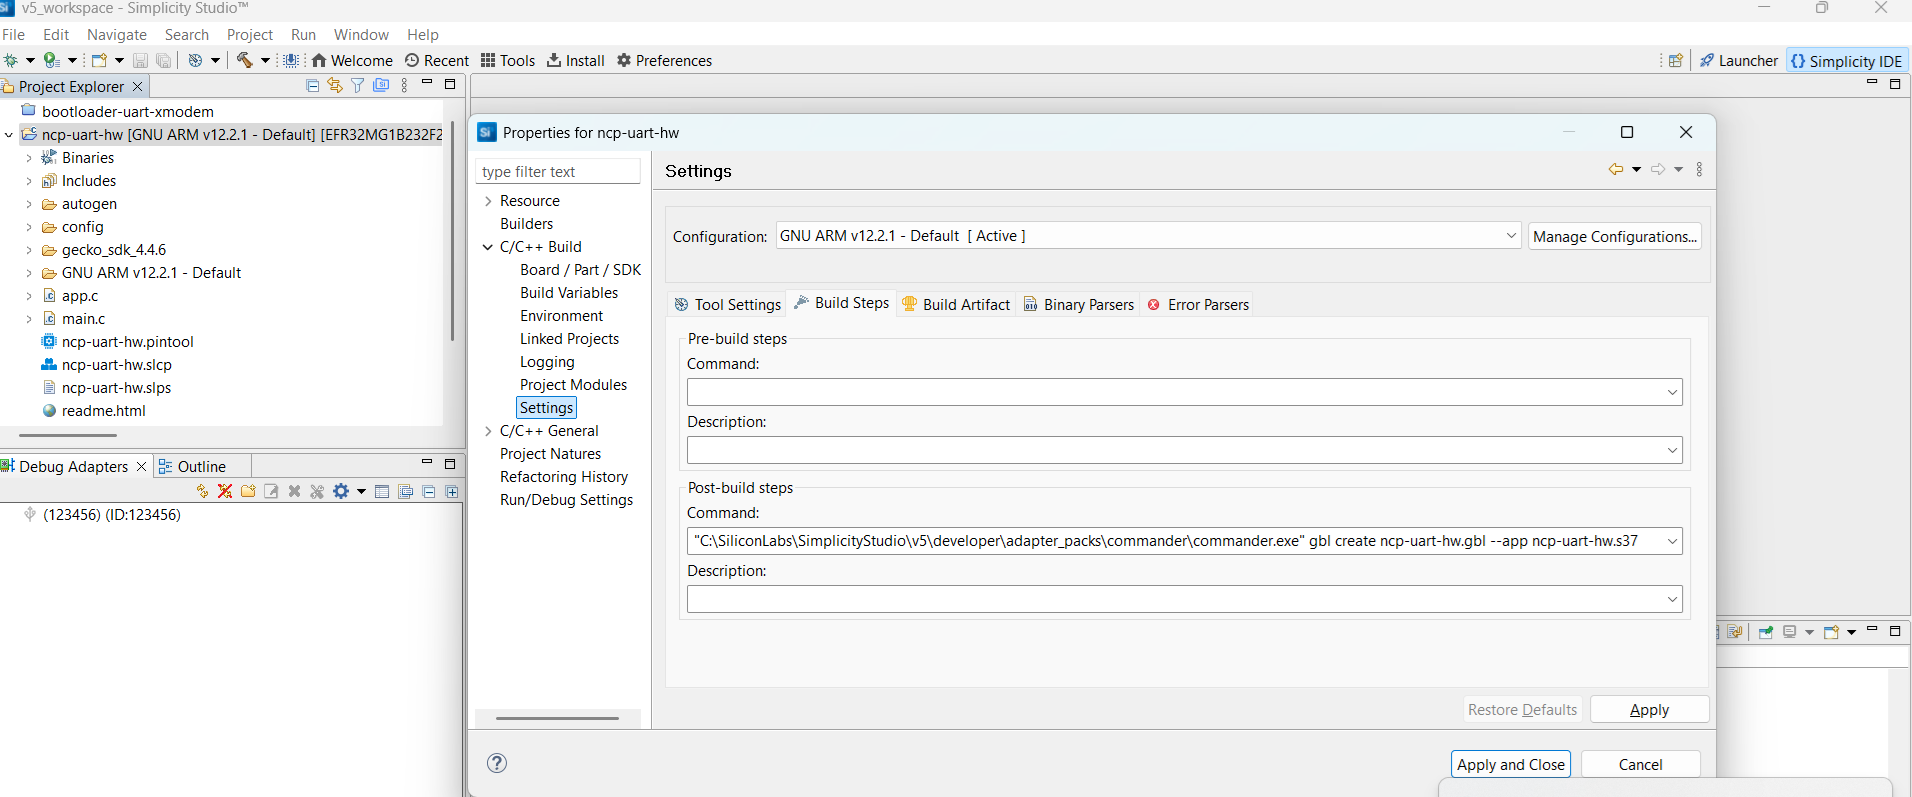Click the hammer Build icon in toolbar
The width and height of the screenshot is (1912, 797).
coord(244,60)
